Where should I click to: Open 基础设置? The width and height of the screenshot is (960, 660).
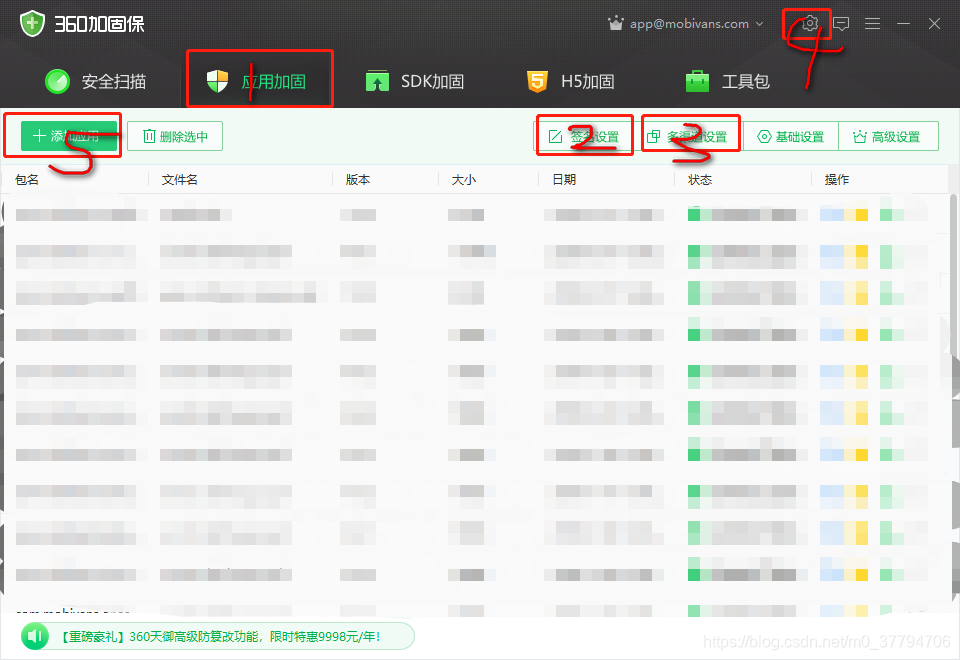790,137
